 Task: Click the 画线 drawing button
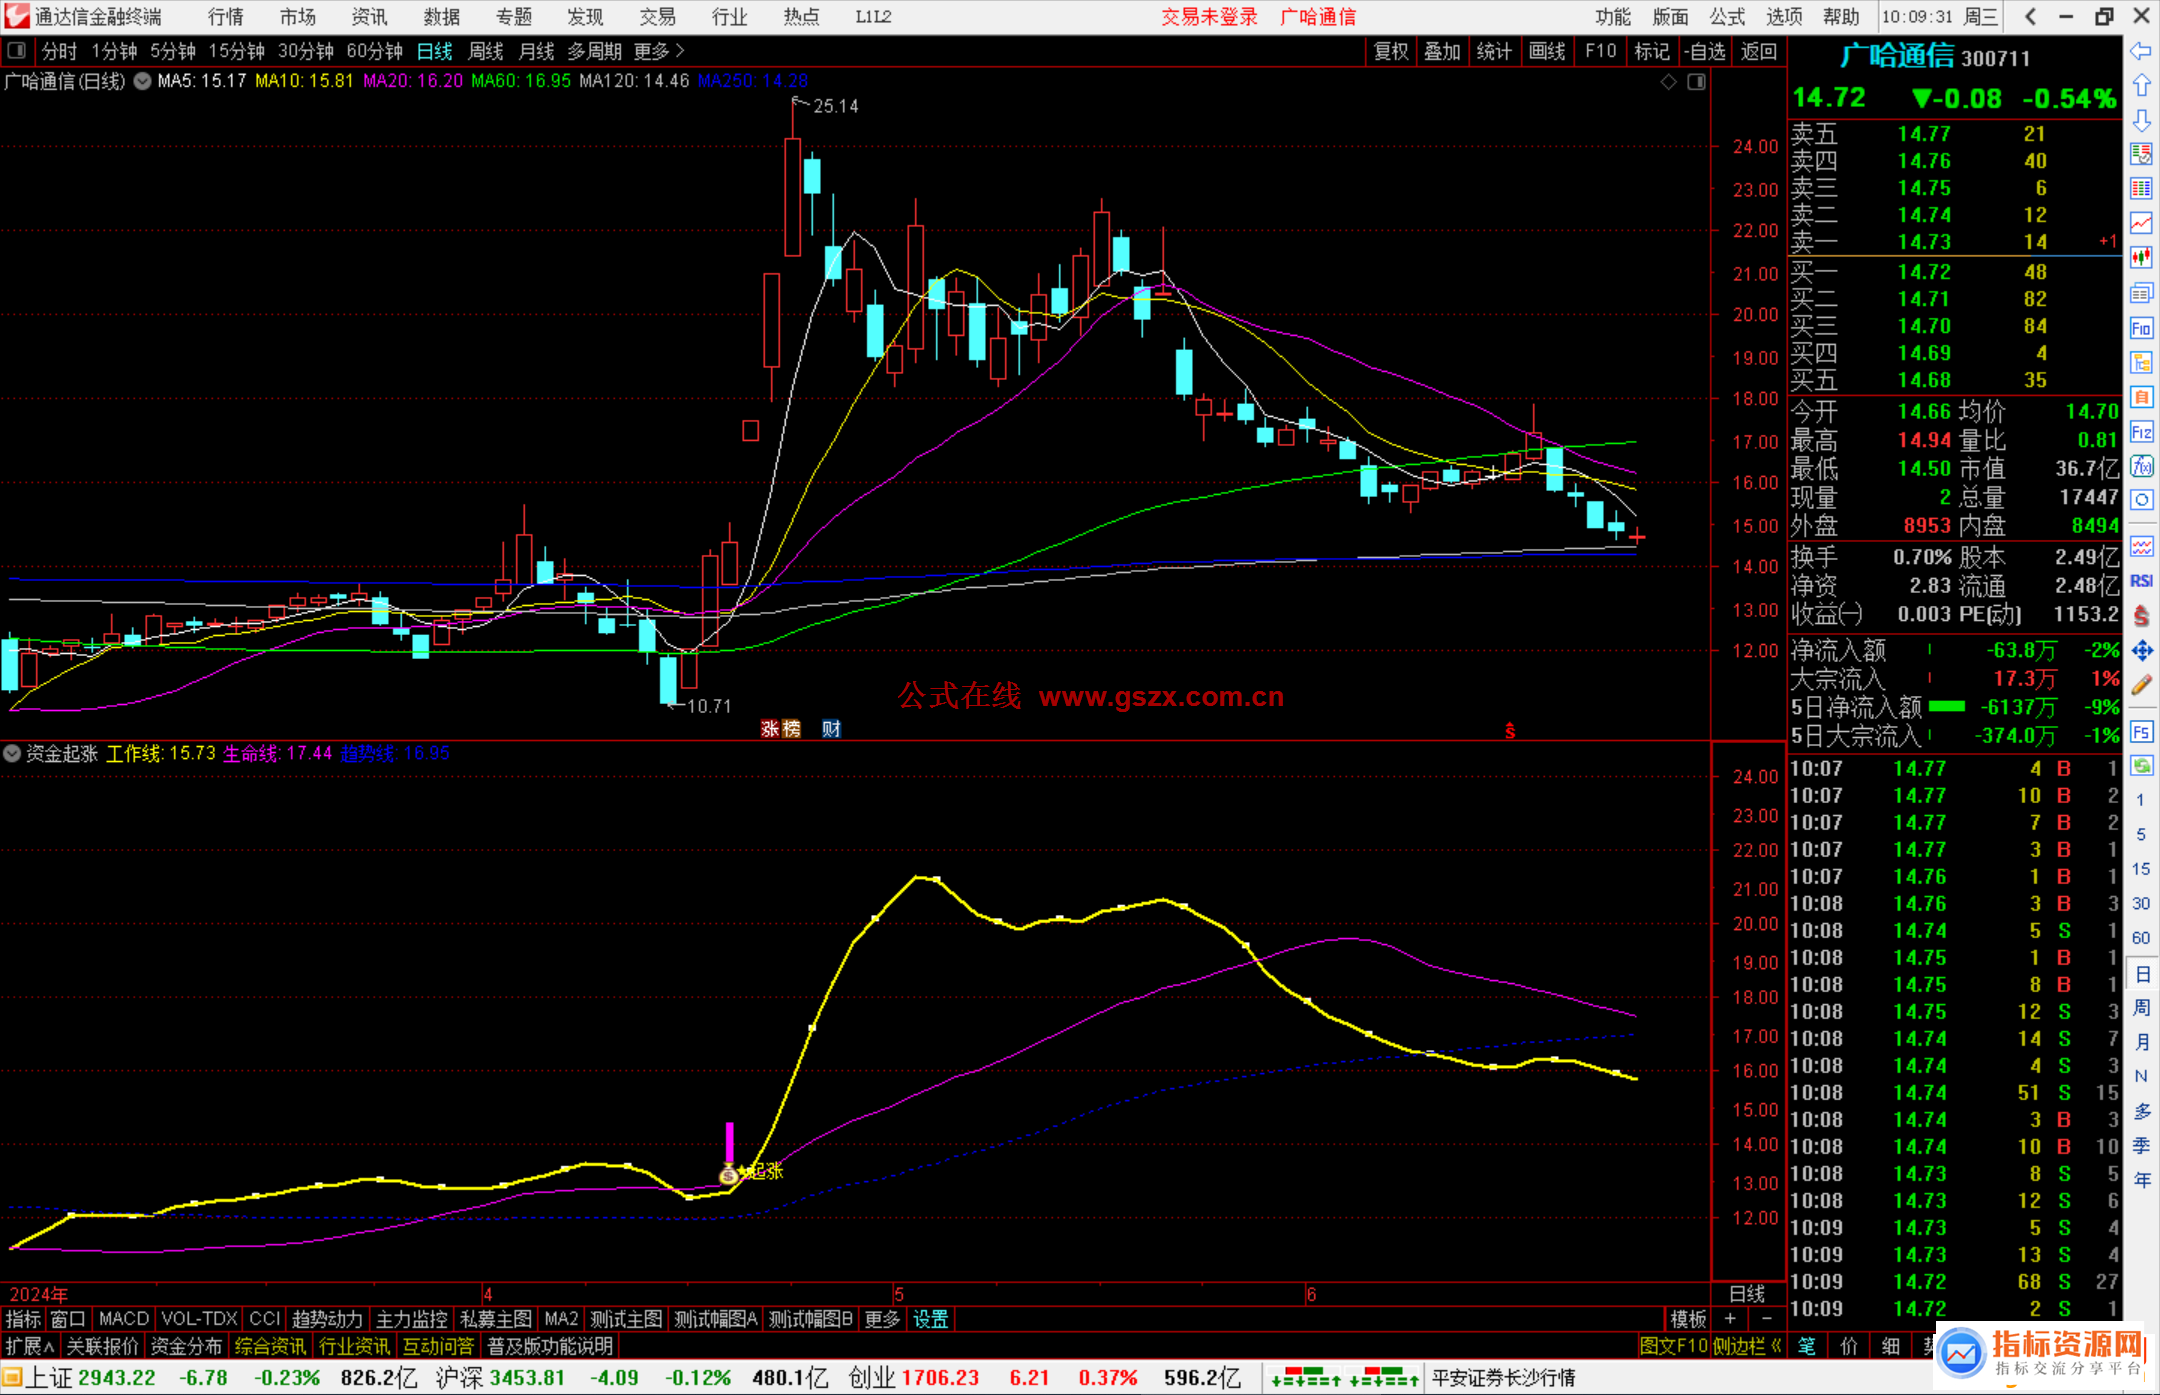click(1547, 51)
